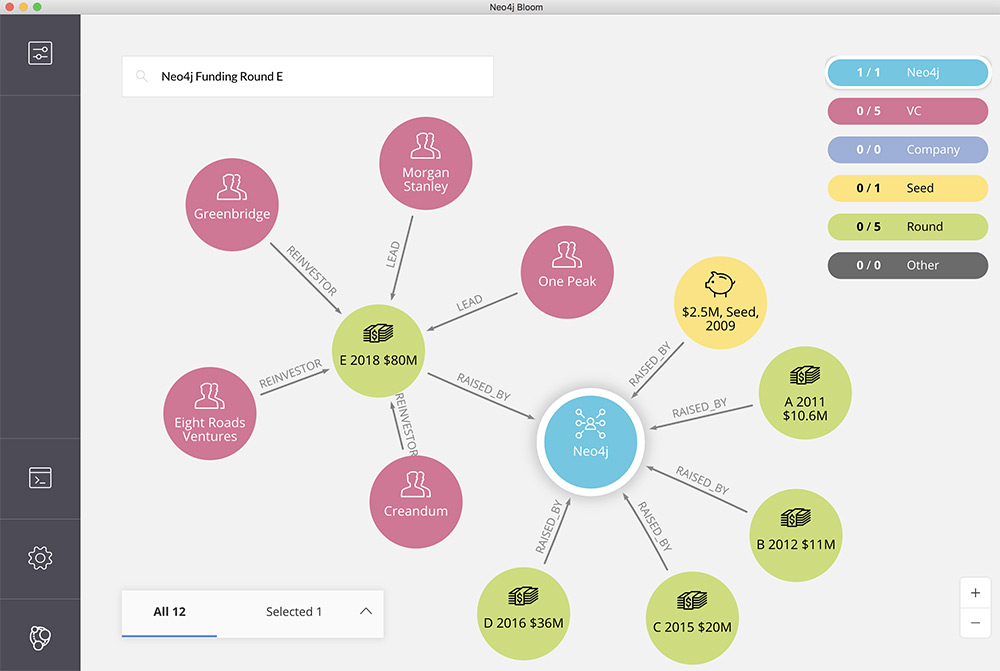Toggle the Round category in legend
Screen dimensions: 1000x671
click(x=907, y=227)
